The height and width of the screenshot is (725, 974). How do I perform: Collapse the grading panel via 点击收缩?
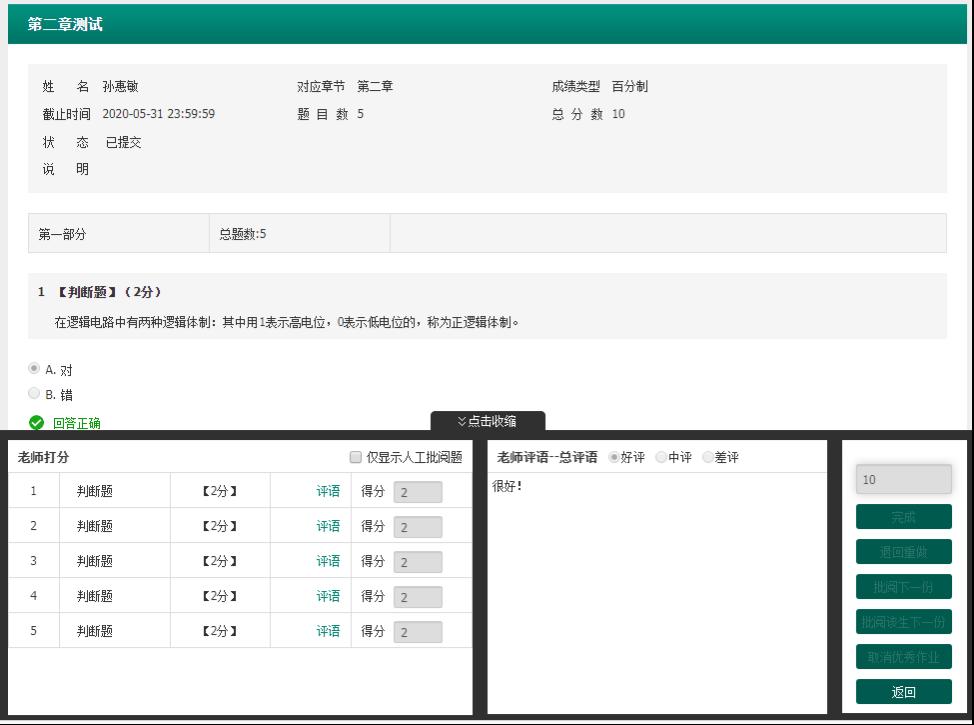point(488,421)
